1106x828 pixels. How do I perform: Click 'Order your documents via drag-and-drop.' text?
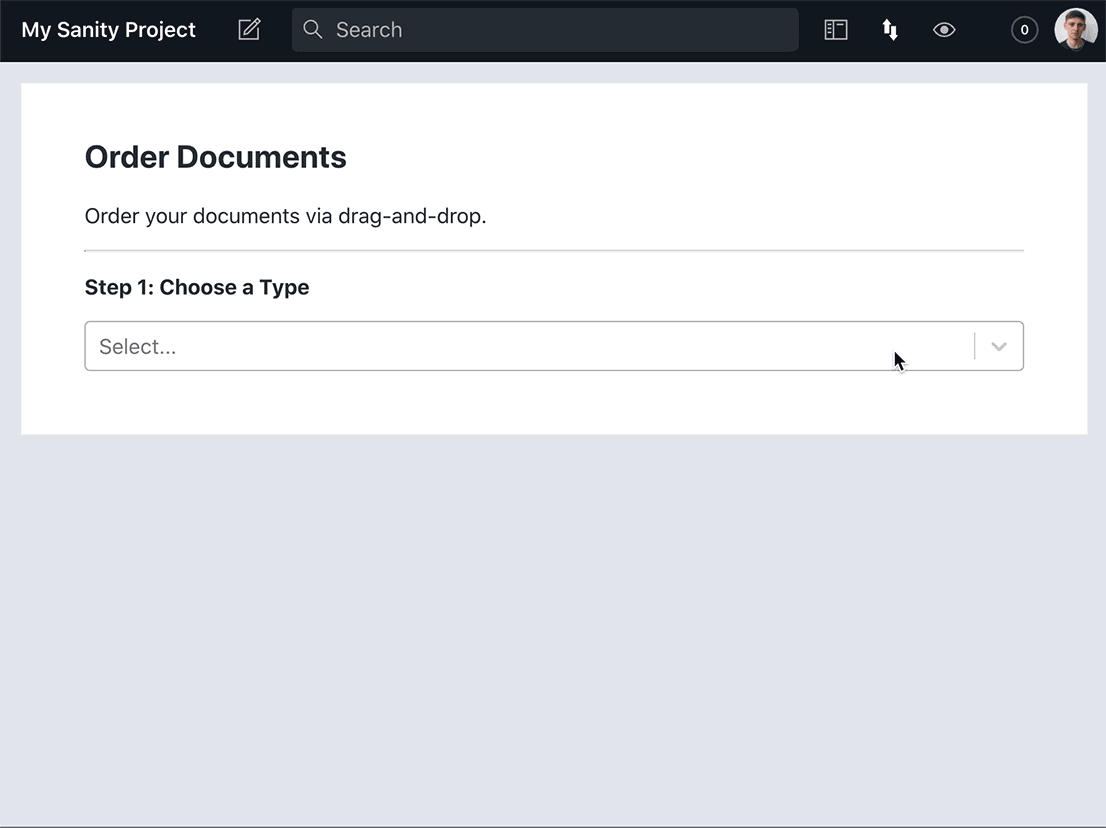coord(286,216)
